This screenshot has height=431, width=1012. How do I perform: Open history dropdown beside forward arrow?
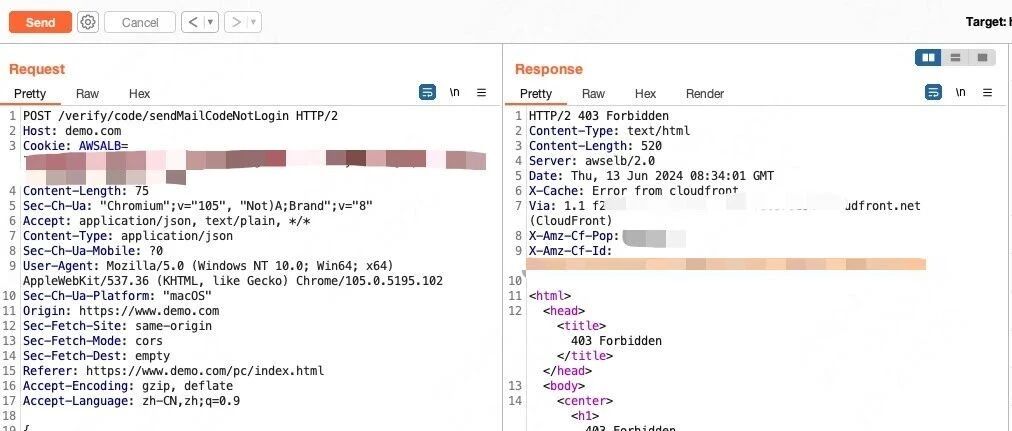coord(254,22)
